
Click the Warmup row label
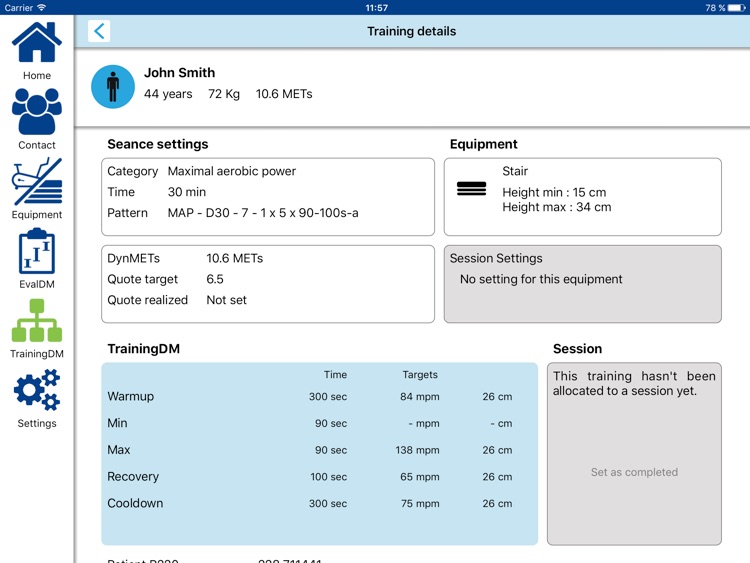coord(131,396)
